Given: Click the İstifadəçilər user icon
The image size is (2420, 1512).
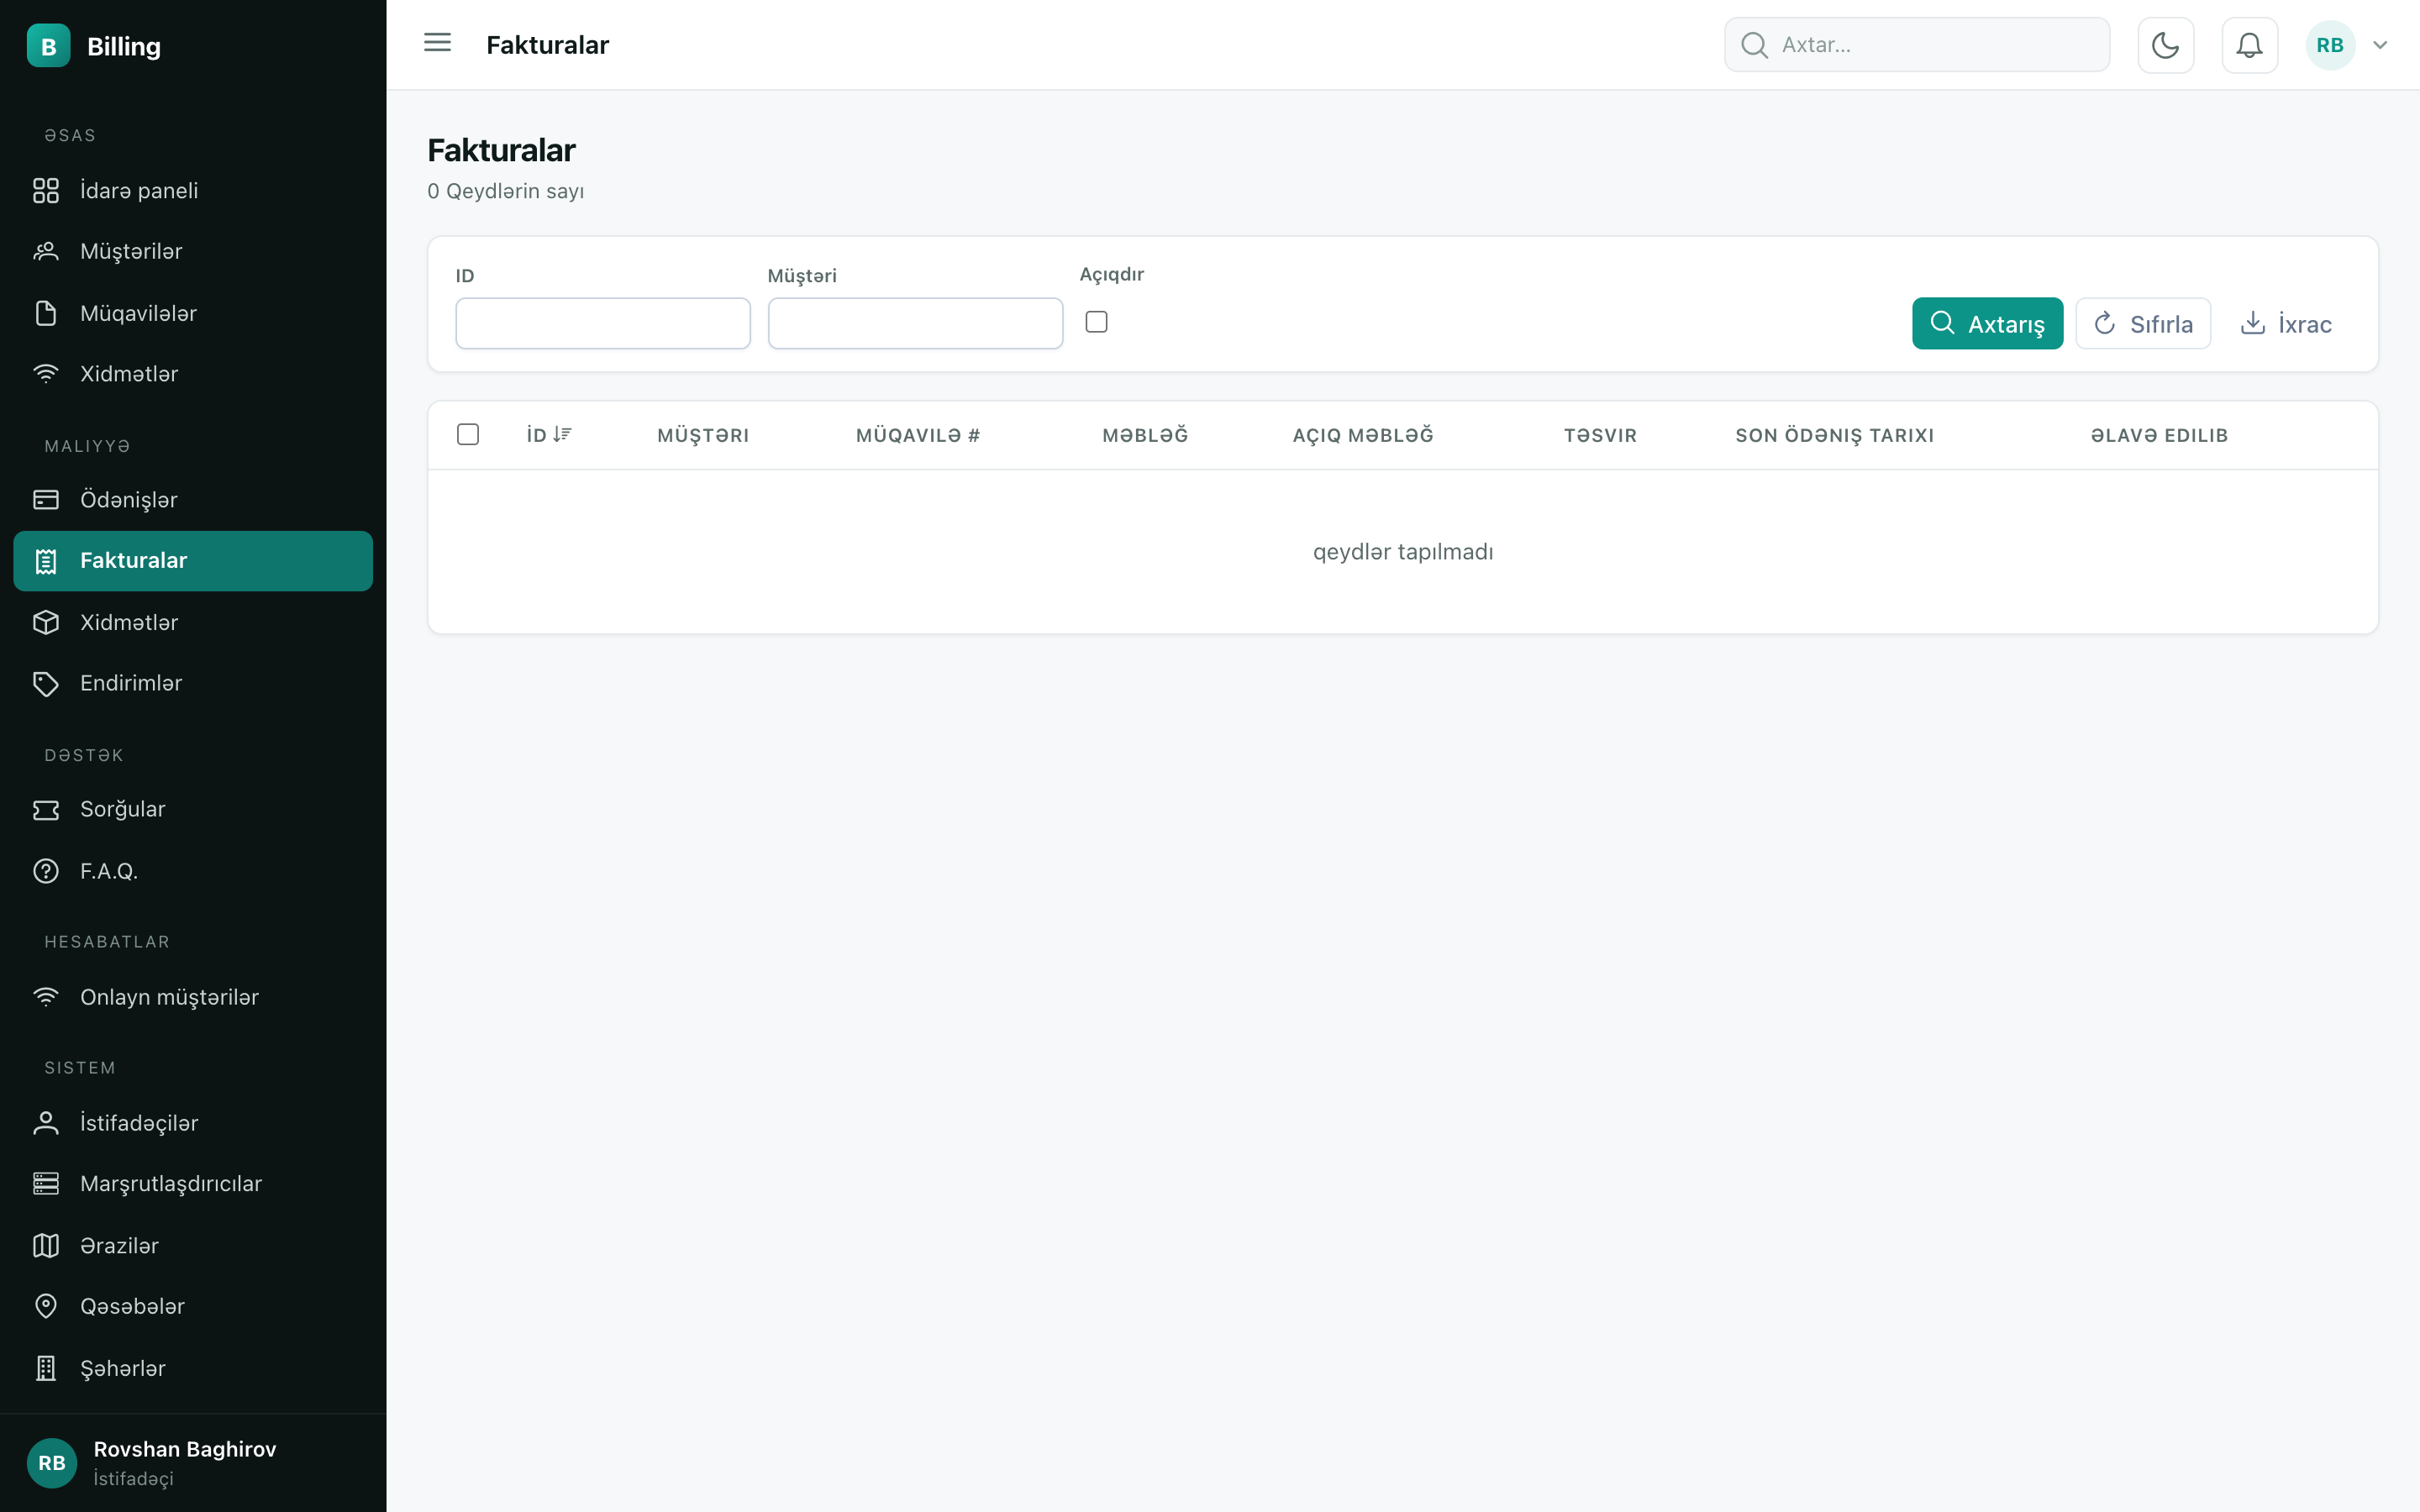Looking at the screenshot, I should 46,1123.
